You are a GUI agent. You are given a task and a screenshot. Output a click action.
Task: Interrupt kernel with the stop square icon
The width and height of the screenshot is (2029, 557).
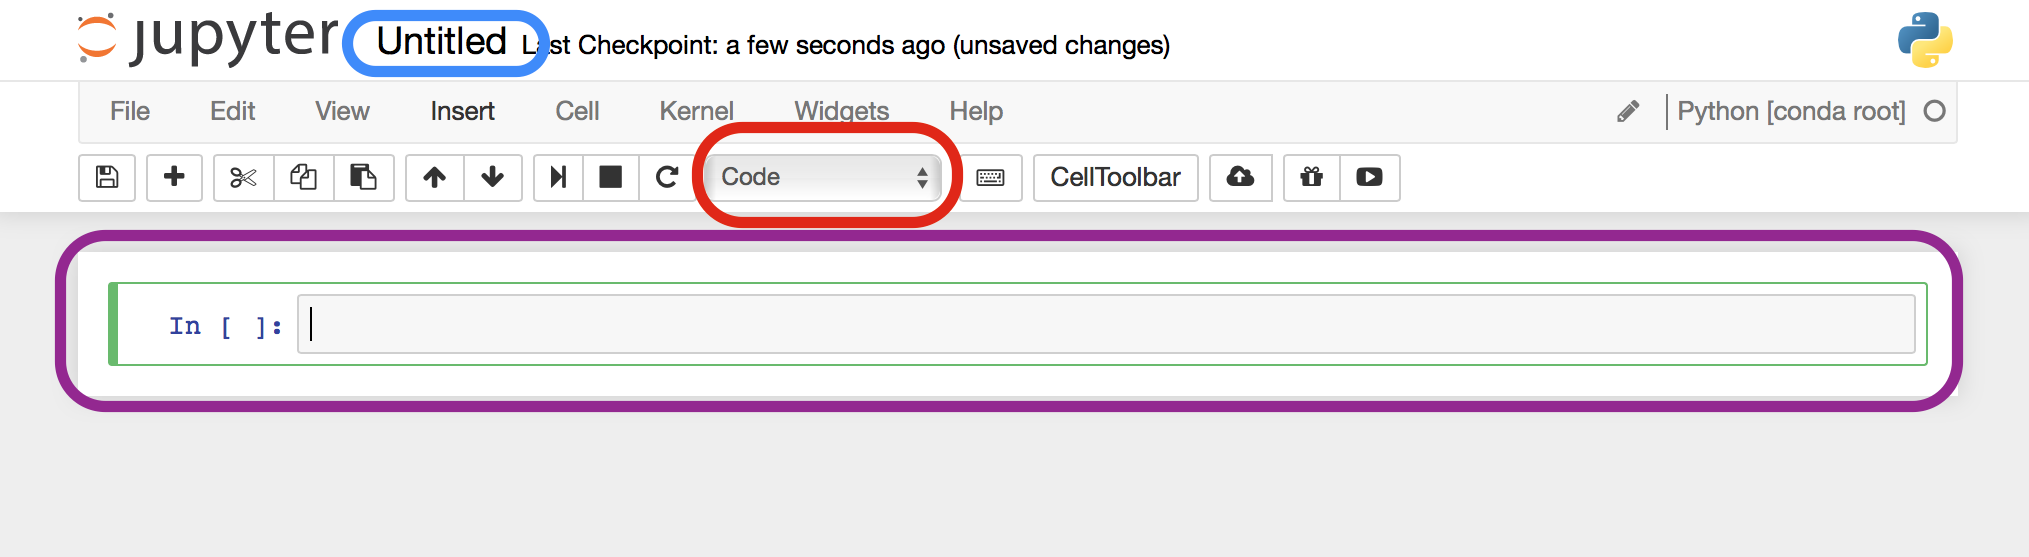click(x=610, y=177)
